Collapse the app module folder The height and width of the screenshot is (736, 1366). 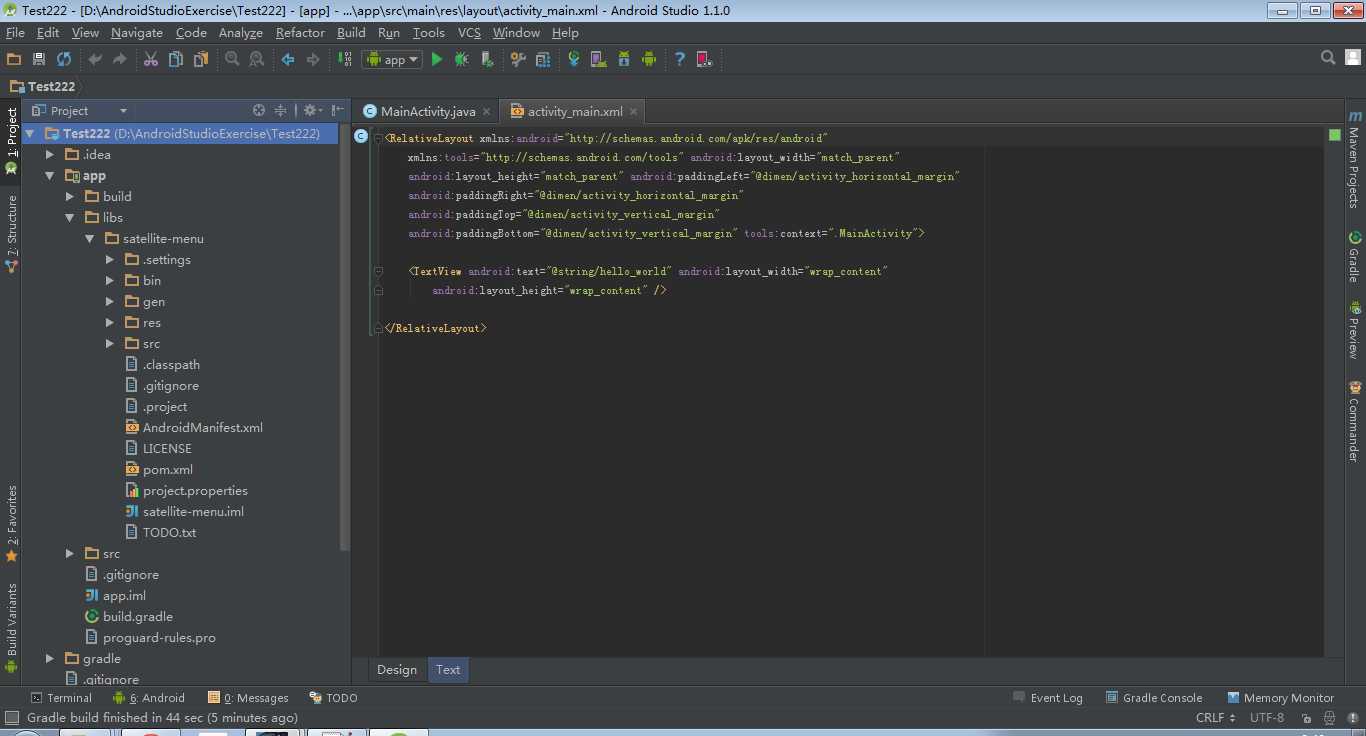coord(50,175)
